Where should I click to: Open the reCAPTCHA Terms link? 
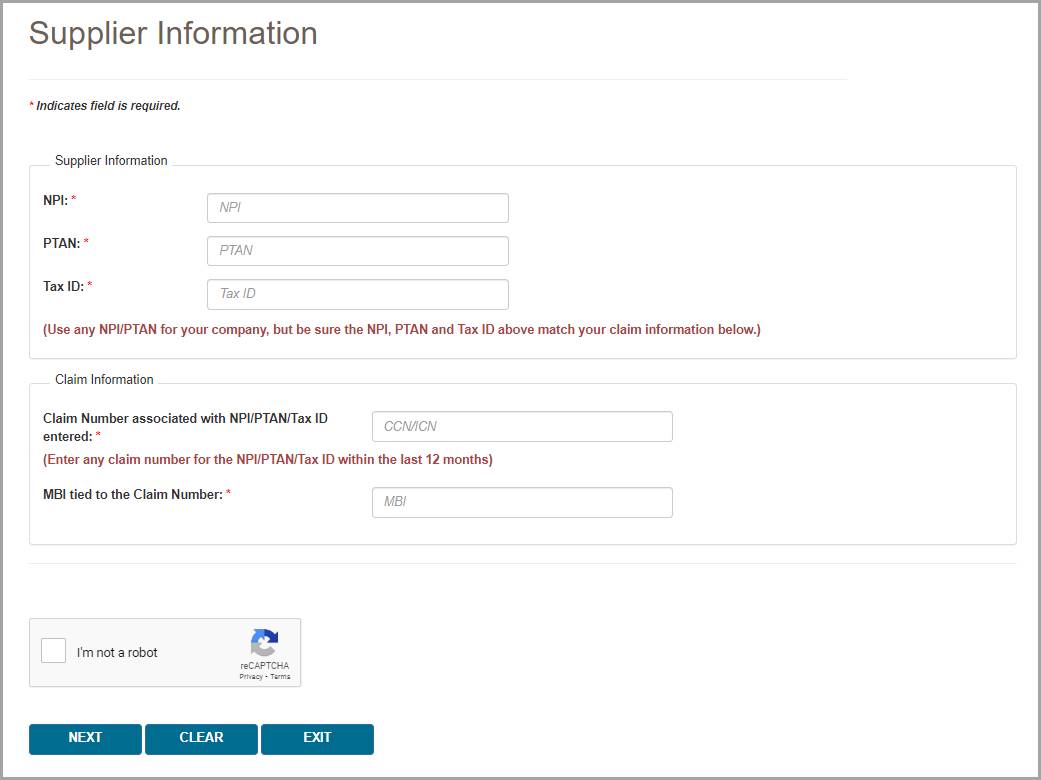(280, 677)
